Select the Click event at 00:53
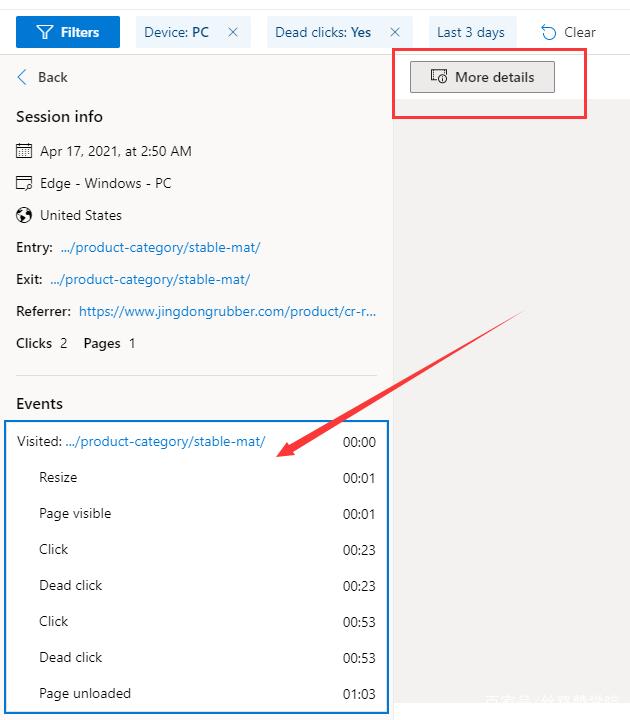 54,621
